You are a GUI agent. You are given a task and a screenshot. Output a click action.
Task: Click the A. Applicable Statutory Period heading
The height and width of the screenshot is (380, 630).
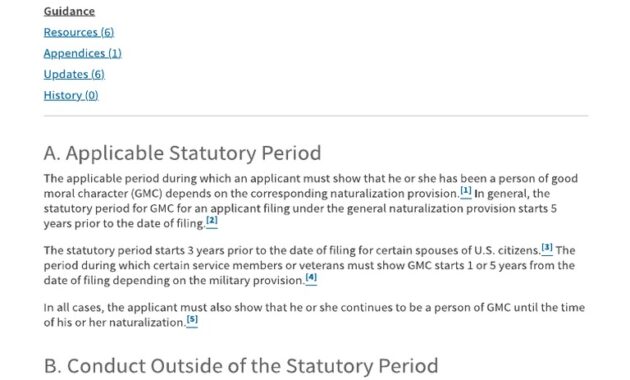(x=182, y=153)
